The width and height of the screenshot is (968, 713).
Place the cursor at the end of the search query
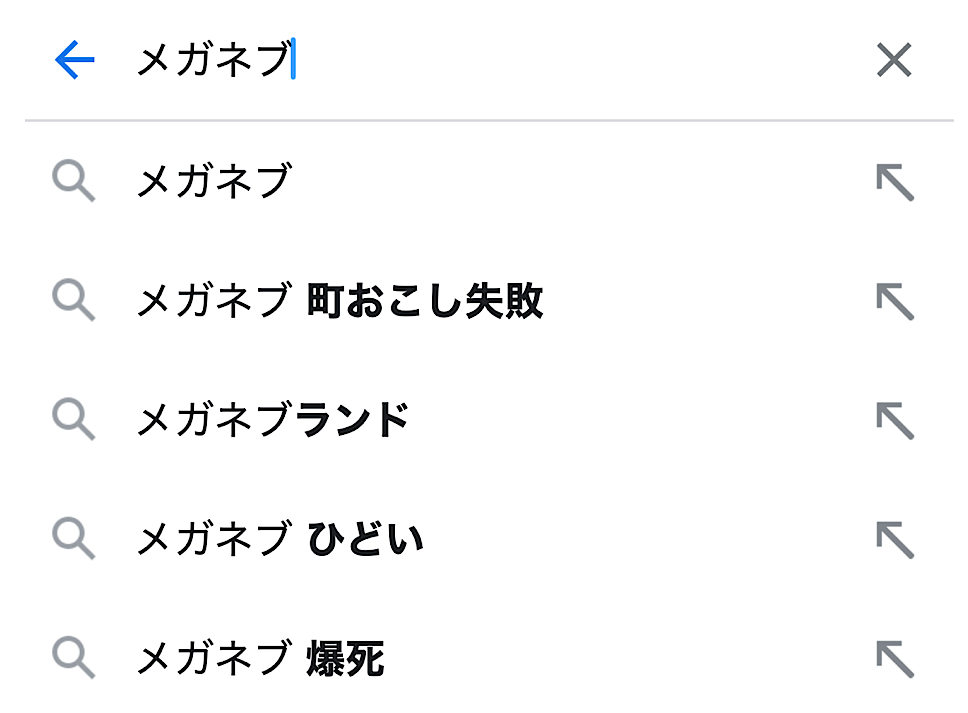292,61
